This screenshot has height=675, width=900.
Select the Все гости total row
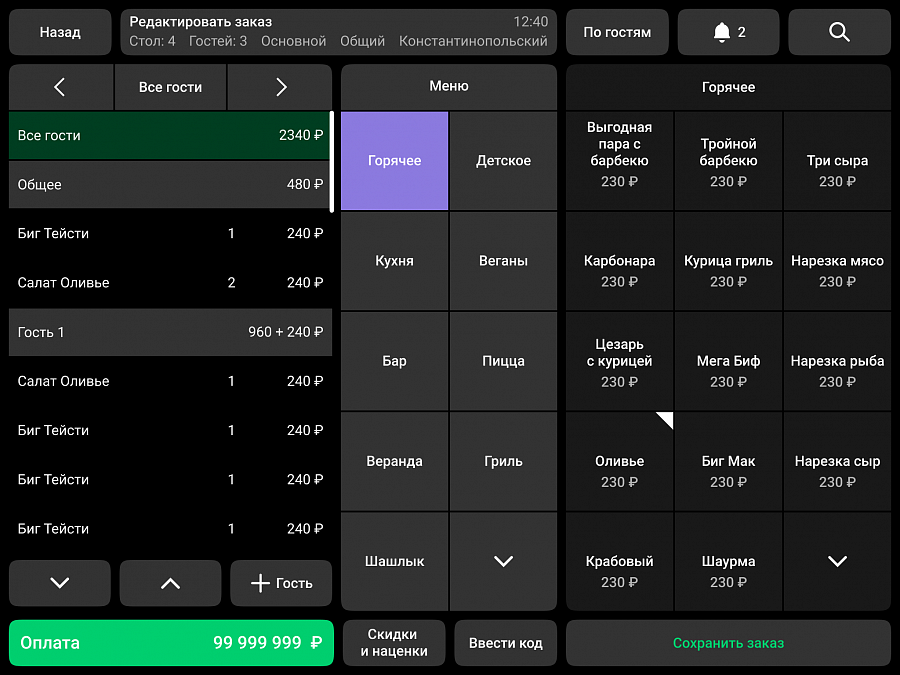click(x=169, y=135)
